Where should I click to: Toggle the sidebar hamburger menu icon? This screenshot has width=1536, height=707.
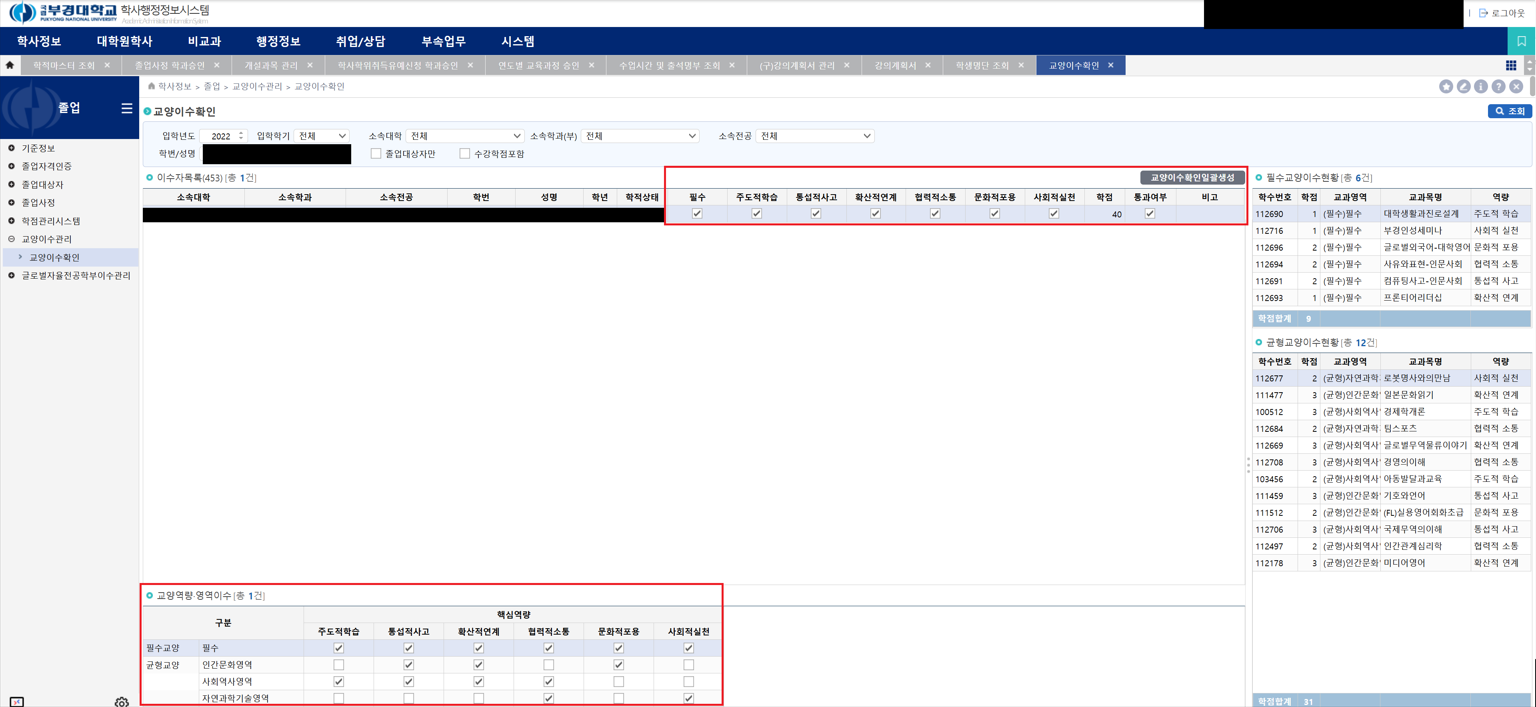[126, 108]
